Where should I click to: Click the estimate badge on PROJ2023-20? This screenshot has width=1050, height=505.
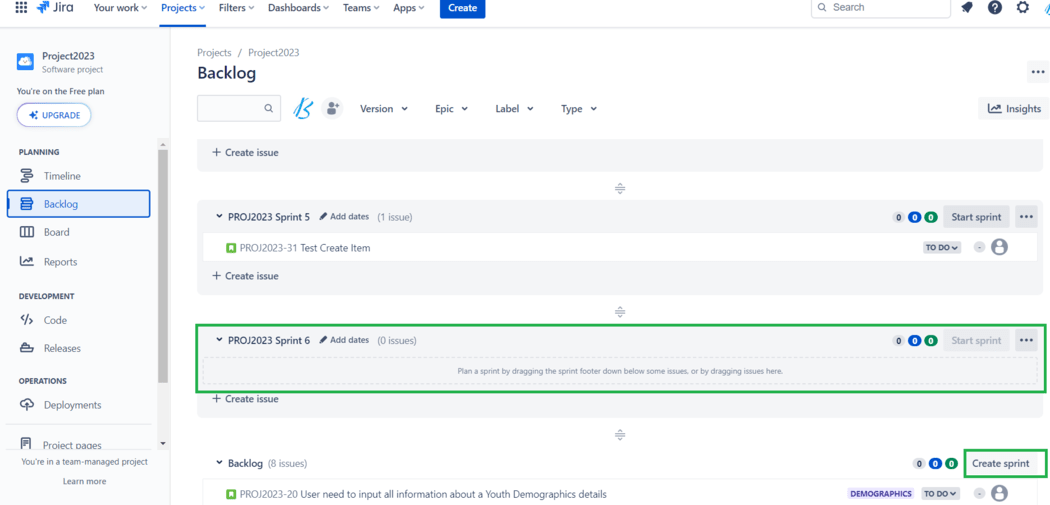[979, 494]
